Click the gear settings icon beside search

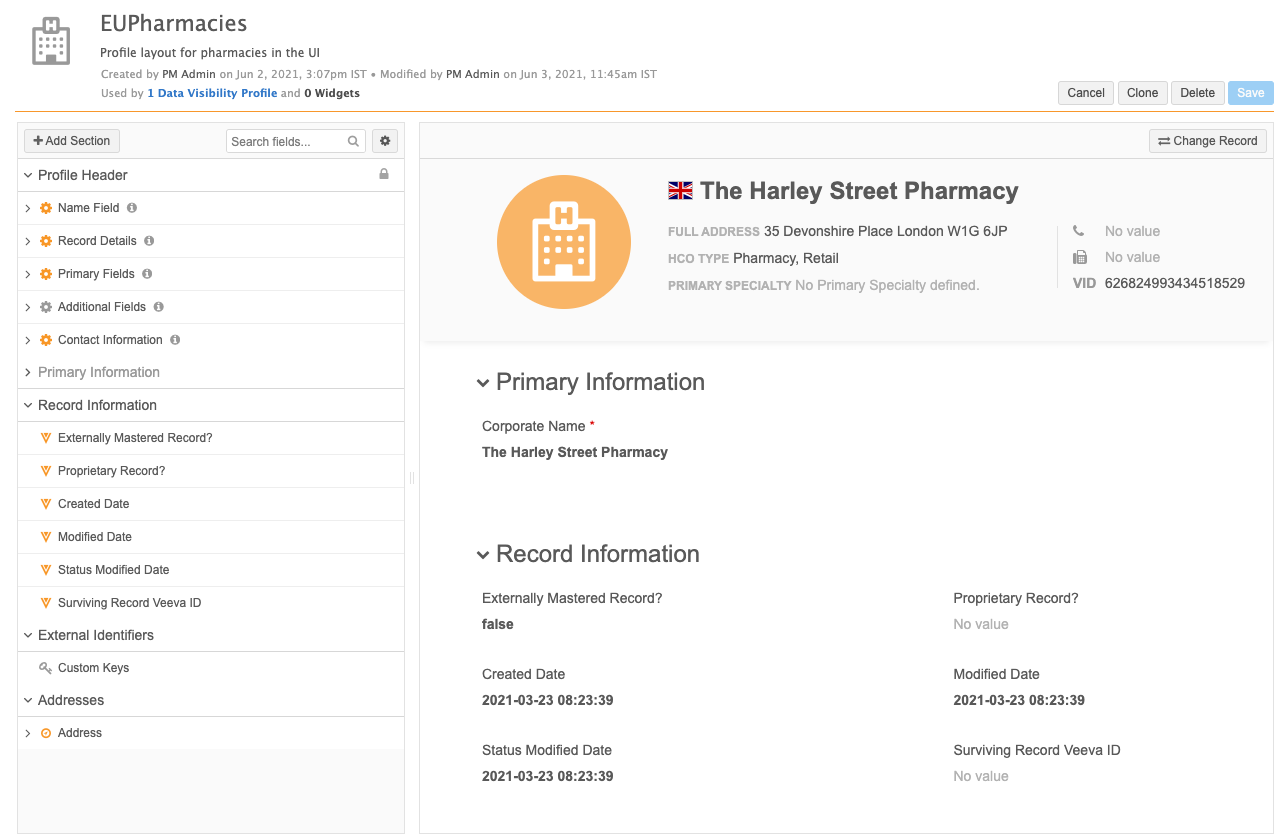[x=384, y=141]
